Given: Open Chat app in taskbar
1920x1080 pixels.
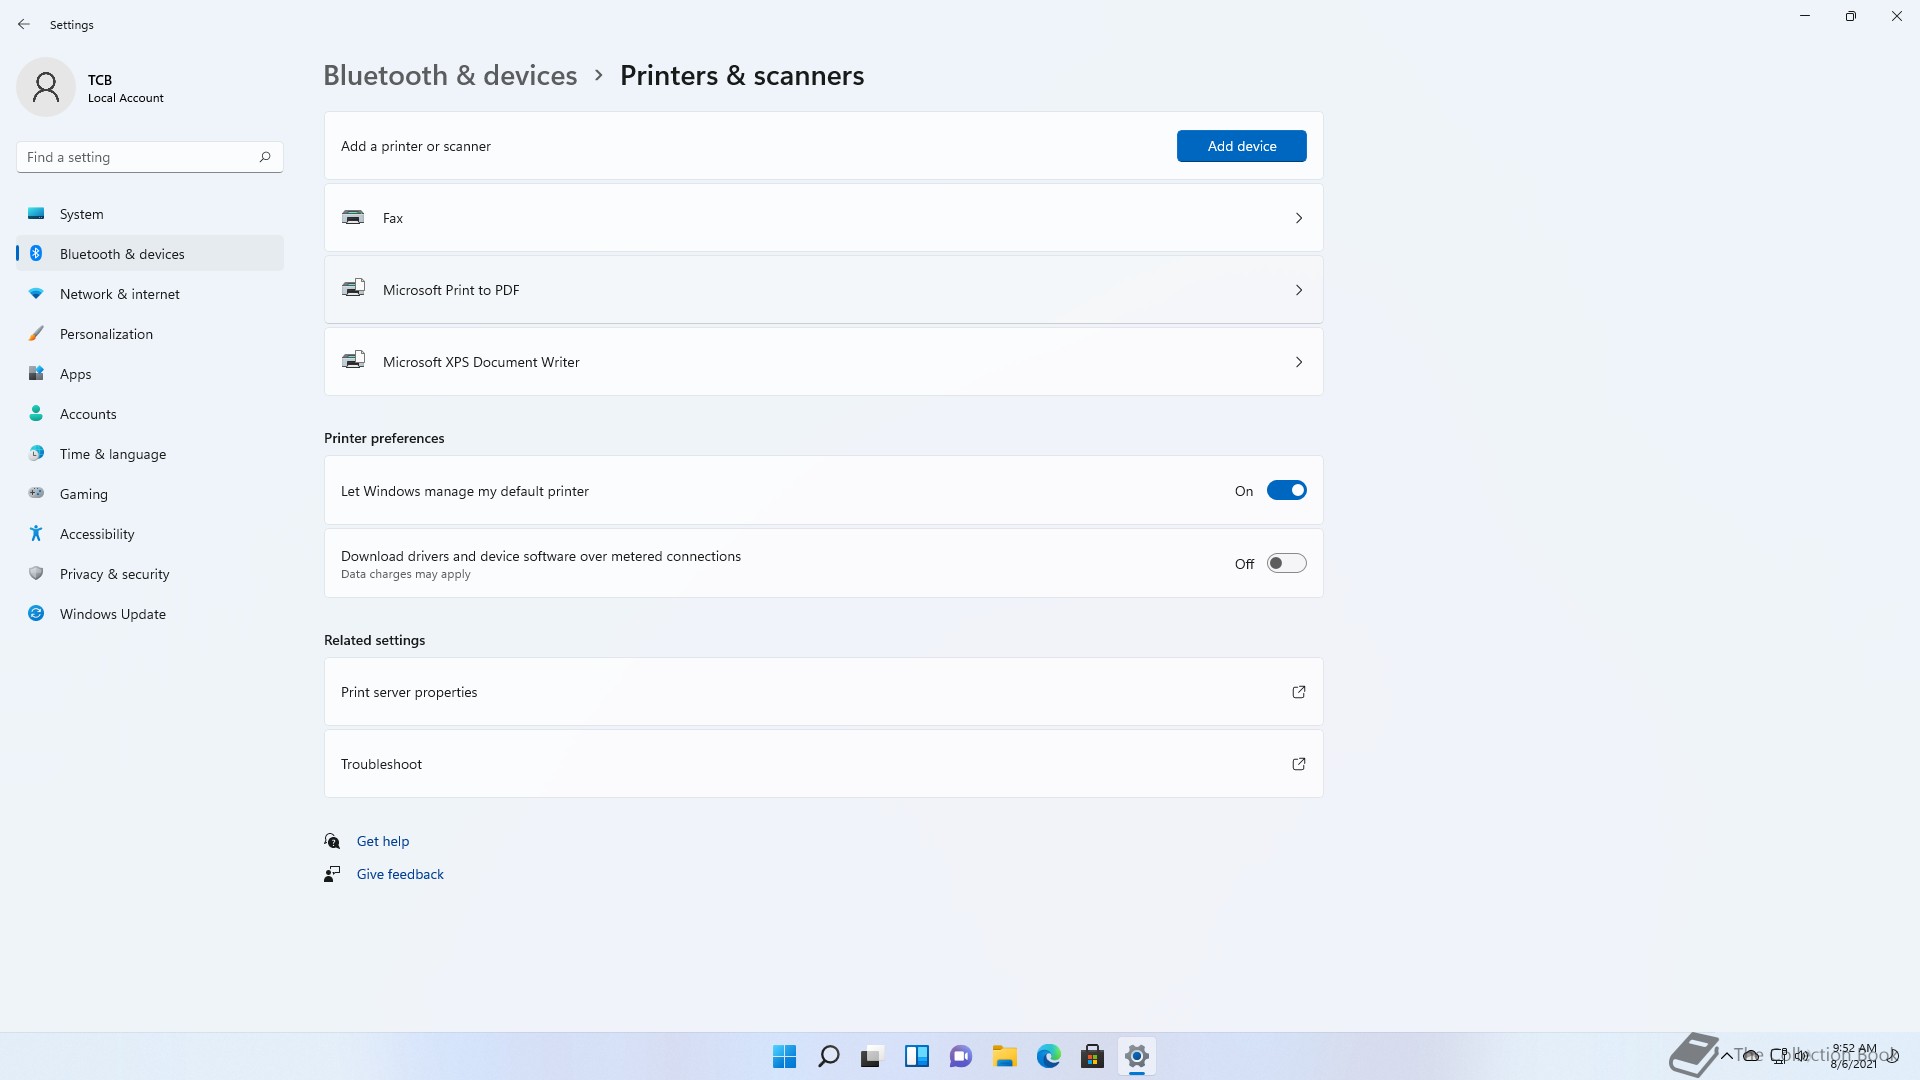Looking at the screenshot, I should [961, 1056].
